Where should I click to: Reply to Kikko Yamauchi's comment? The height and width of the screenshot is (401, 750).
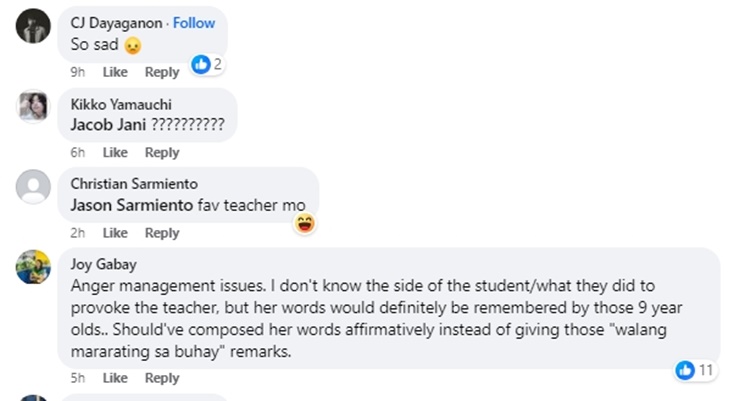(162, 153)
